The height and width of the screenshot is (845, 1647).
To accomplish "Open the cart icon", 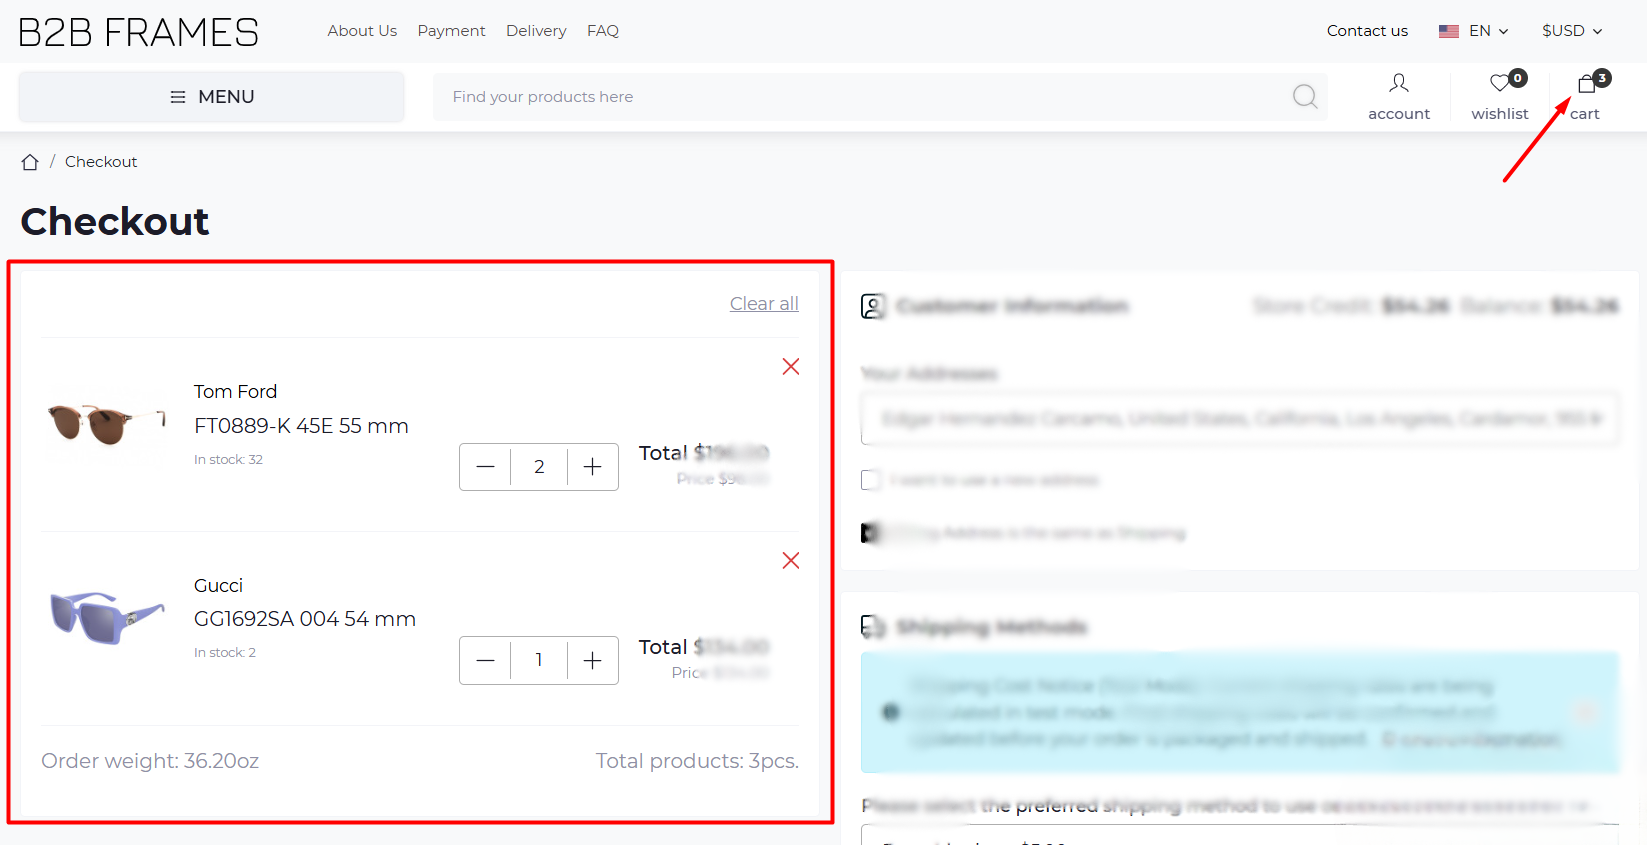I will [x=1586, y=84].
